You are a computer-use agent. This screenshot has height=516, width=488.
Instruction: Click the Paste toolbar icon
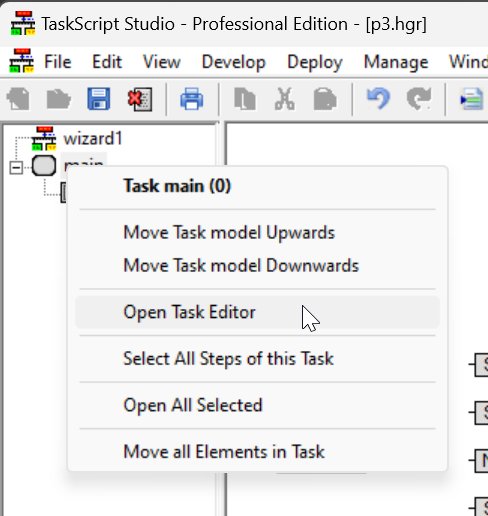tap(325, 99)
